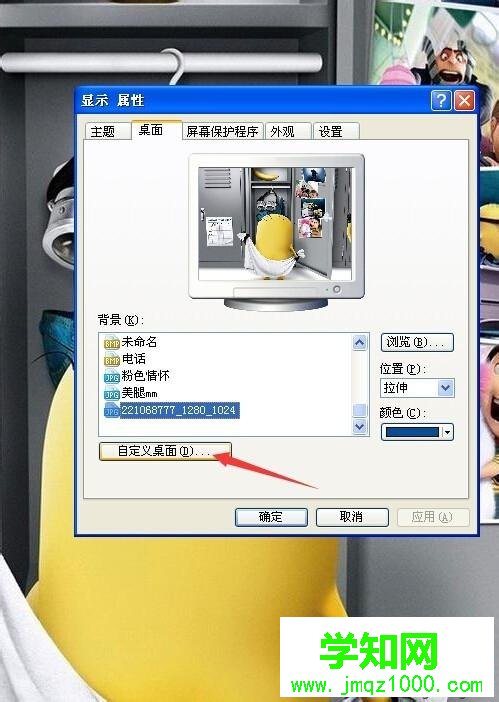Click the BMP icon beside 未命名
The width and height of the screenshot is (499, 702).
(111, 342)
